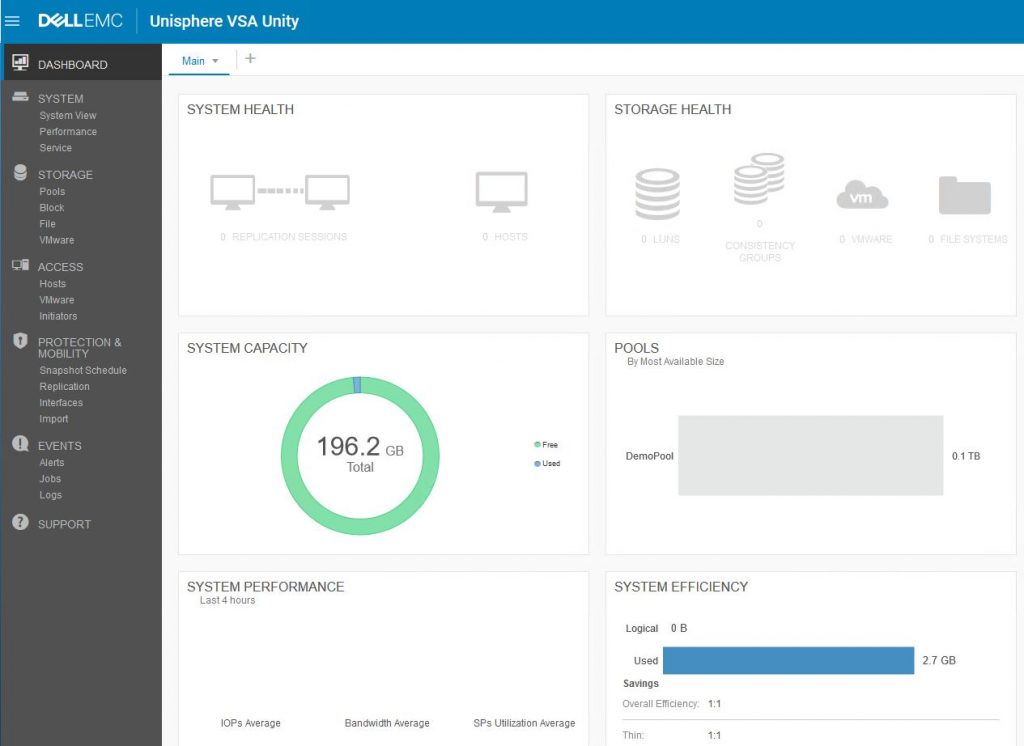Open Initiators page

click(x=58, y=316)
